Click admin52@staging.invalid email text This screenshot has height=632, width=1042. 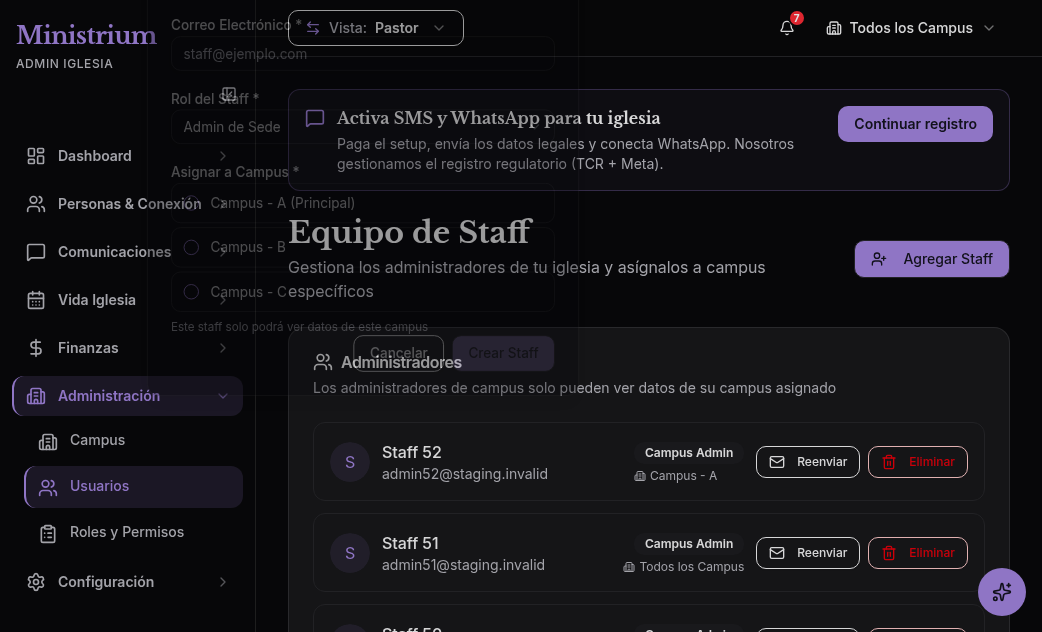coord(465,474)
